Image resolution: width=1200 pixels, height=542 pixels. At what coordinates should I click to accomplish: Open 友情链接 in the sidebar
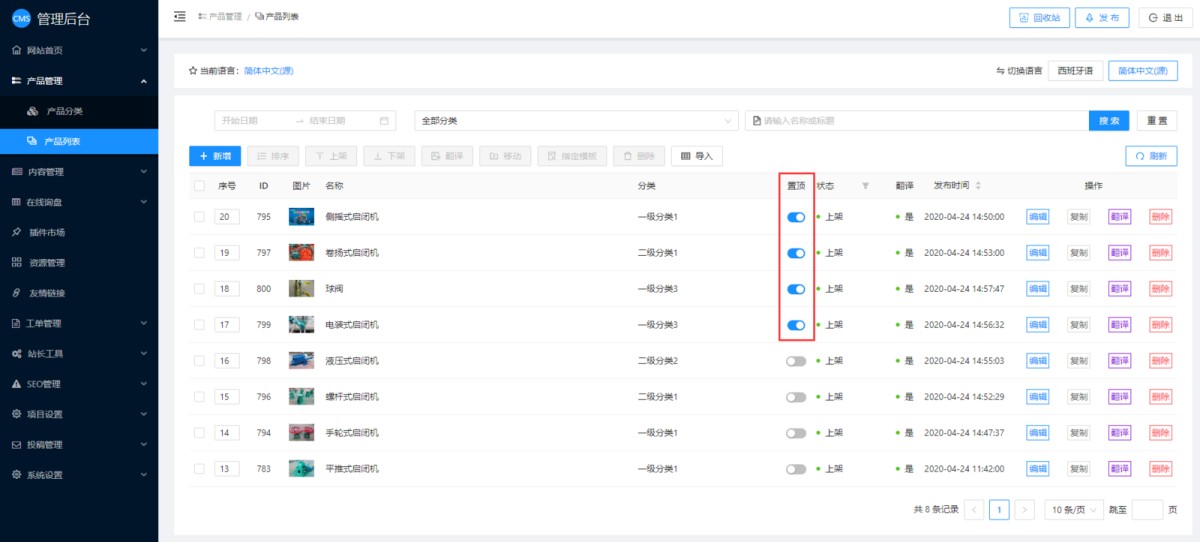pos(47,293)
